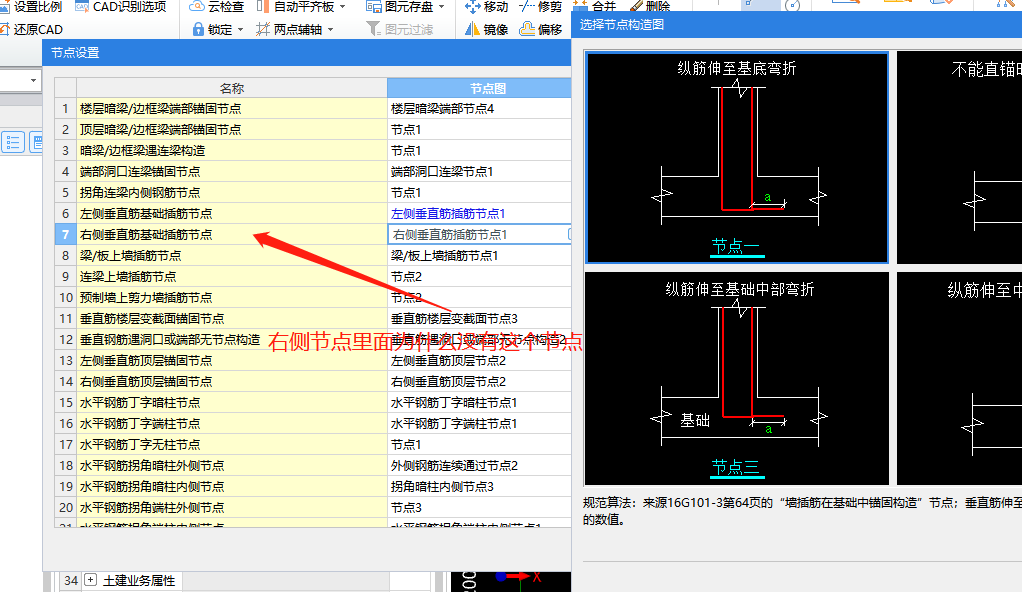Click the 左侧垂直筋顶层节点2 cell
The width and height of the screenshot is (1022, 592).
point(479,361)
